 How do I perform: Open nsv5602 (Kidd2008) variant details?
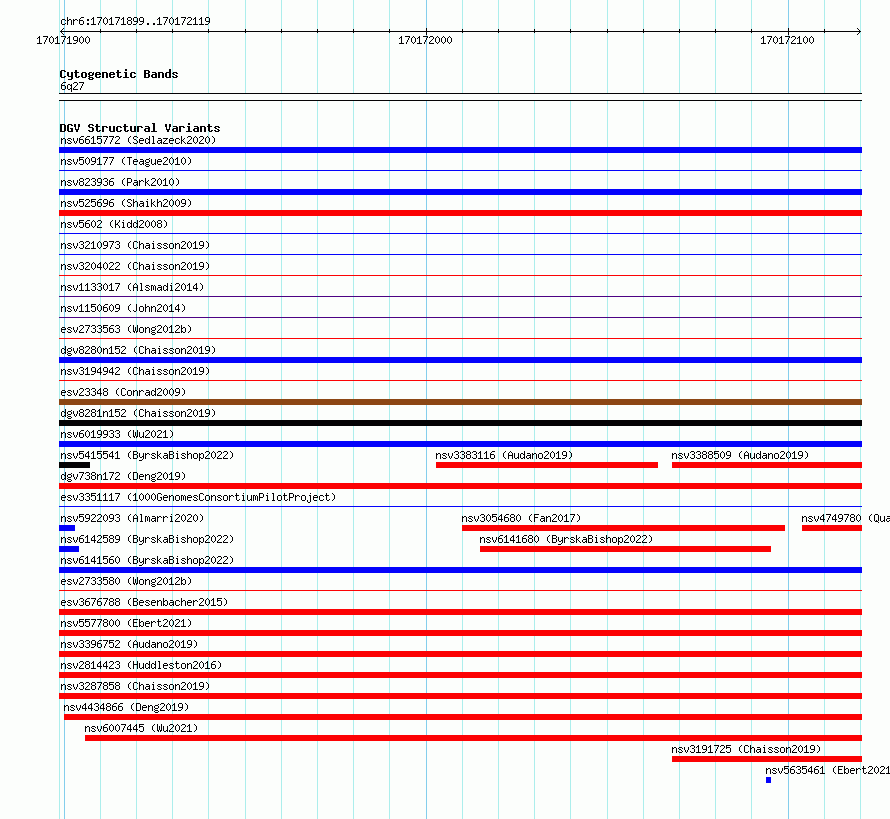(x=114, y=224)
